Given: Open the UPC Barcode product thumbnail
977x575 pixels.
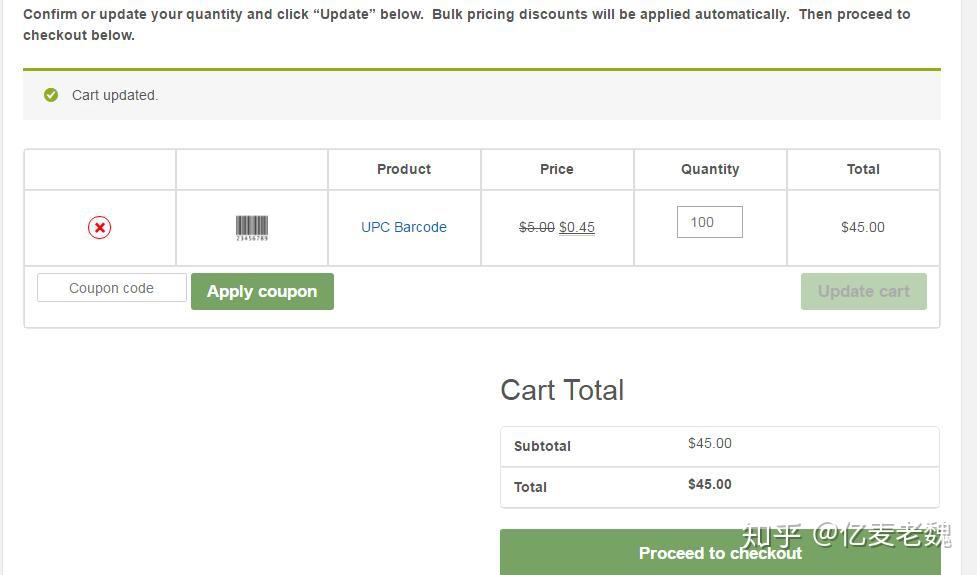Looking at the screenshot, I should coord(252,228).
